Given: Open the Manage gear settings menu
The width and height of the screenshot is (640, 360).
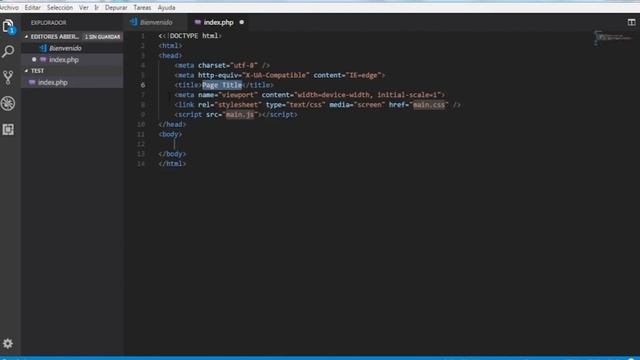Looking at the screenshot, I should 8,343.
